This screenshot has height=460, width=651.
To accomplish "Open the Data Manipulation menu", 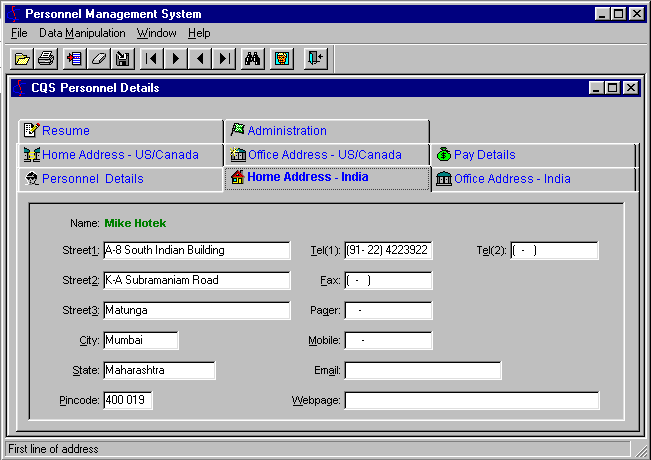I will coord(82,33).
